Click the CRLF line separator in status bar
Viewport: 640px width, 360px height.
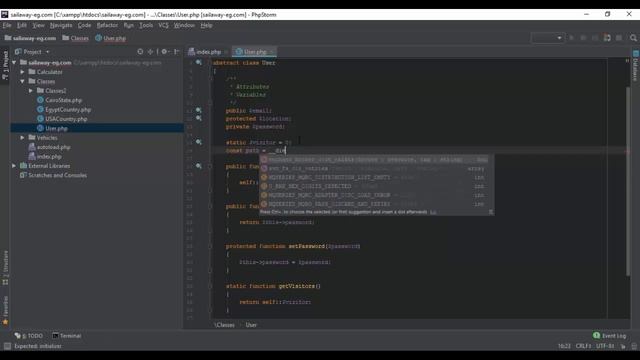[583, 346]
